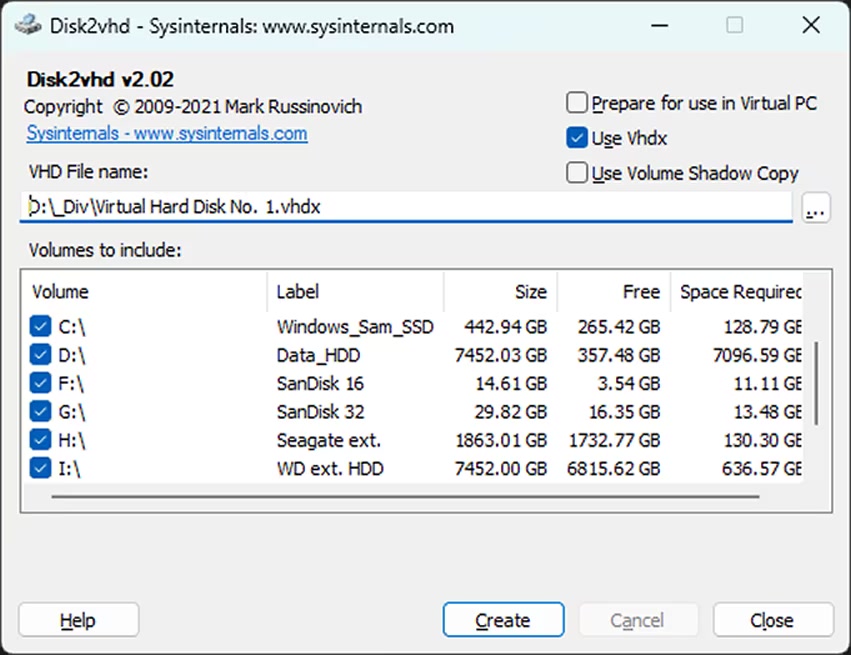The image size is (851, 655).
Task: Click the Disk2vhd app icon in title bar
Action: 28,26
